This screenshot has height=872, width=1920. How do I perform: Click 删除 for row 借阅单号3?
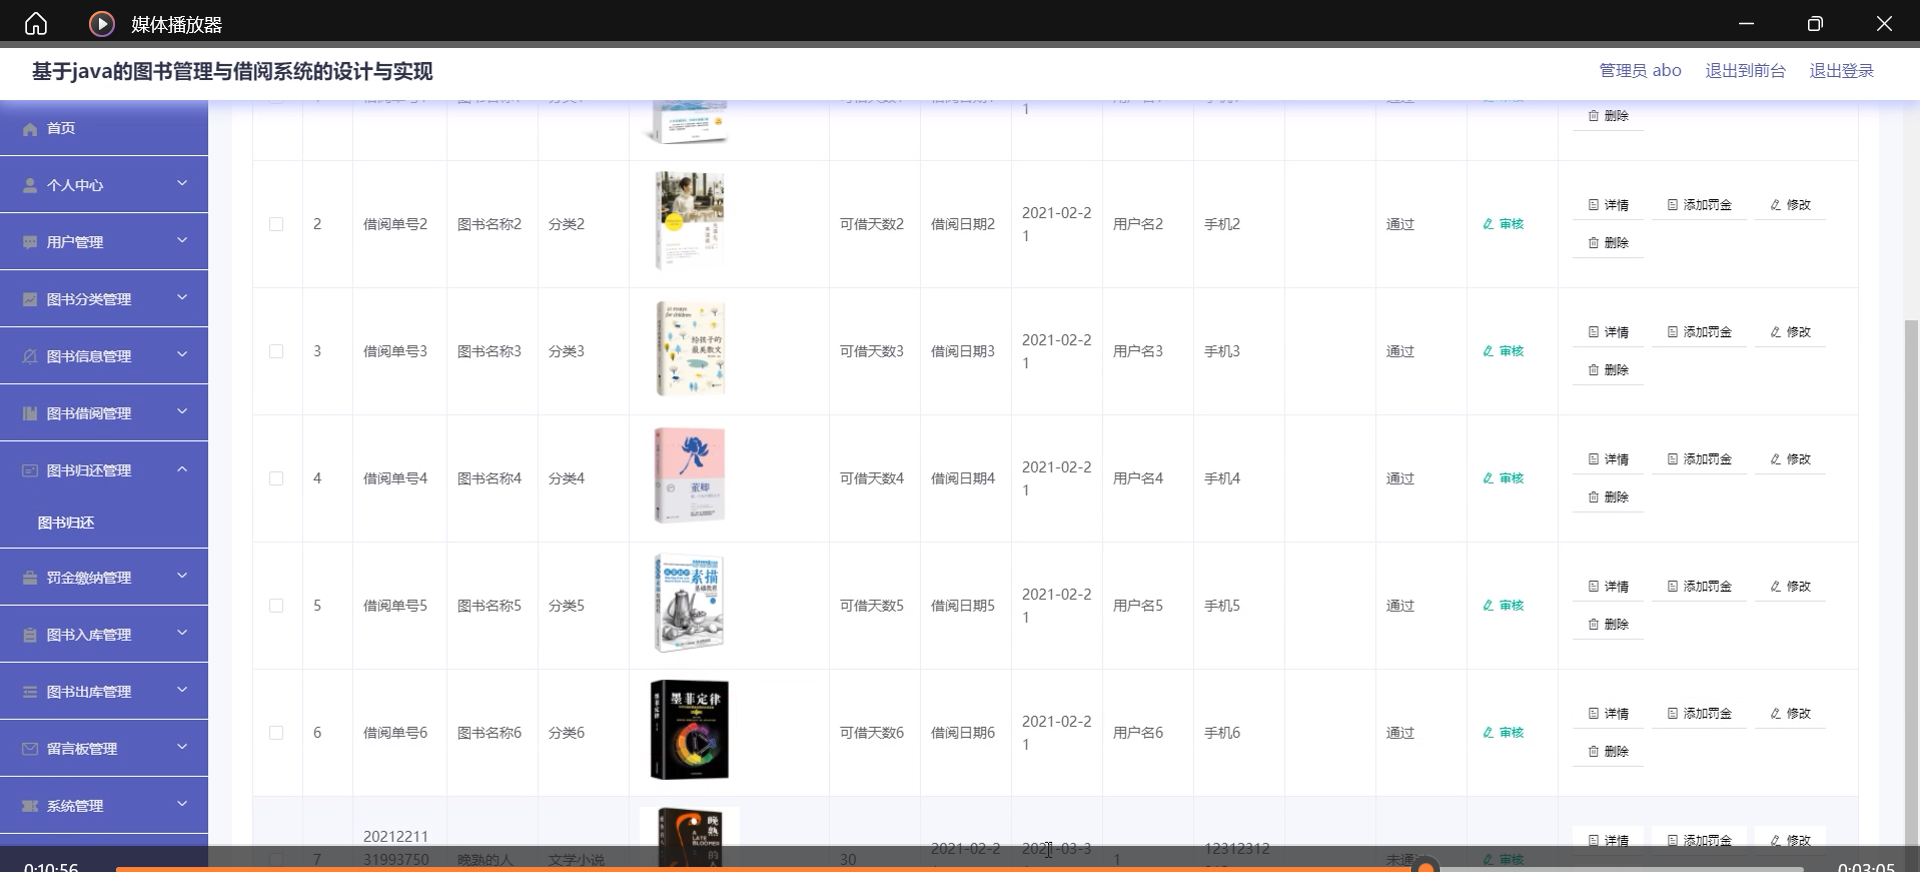coord(1608,370)
